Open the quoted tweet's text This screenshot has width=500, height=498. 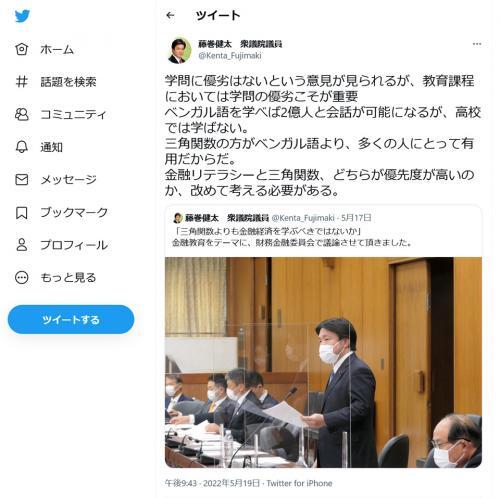click(292, 237)
